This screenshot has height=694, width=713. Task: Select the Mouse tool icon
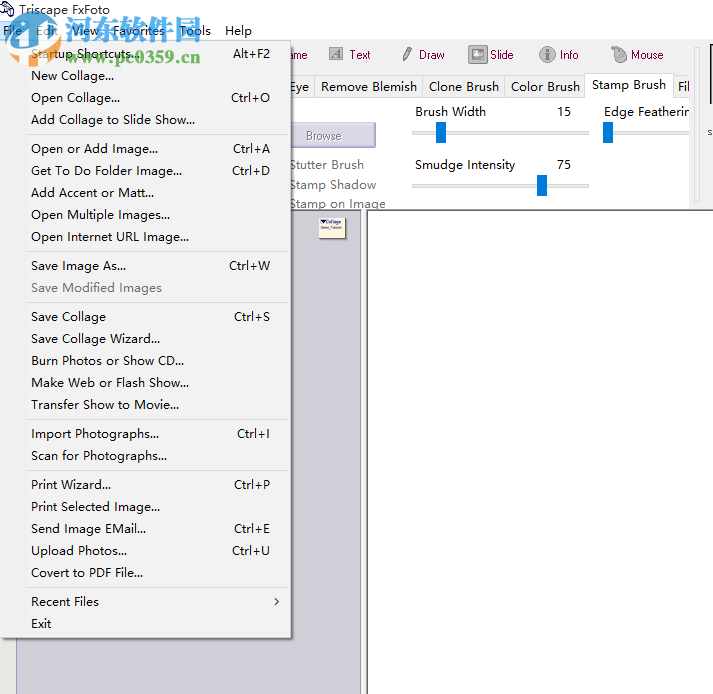click(618, 55)
